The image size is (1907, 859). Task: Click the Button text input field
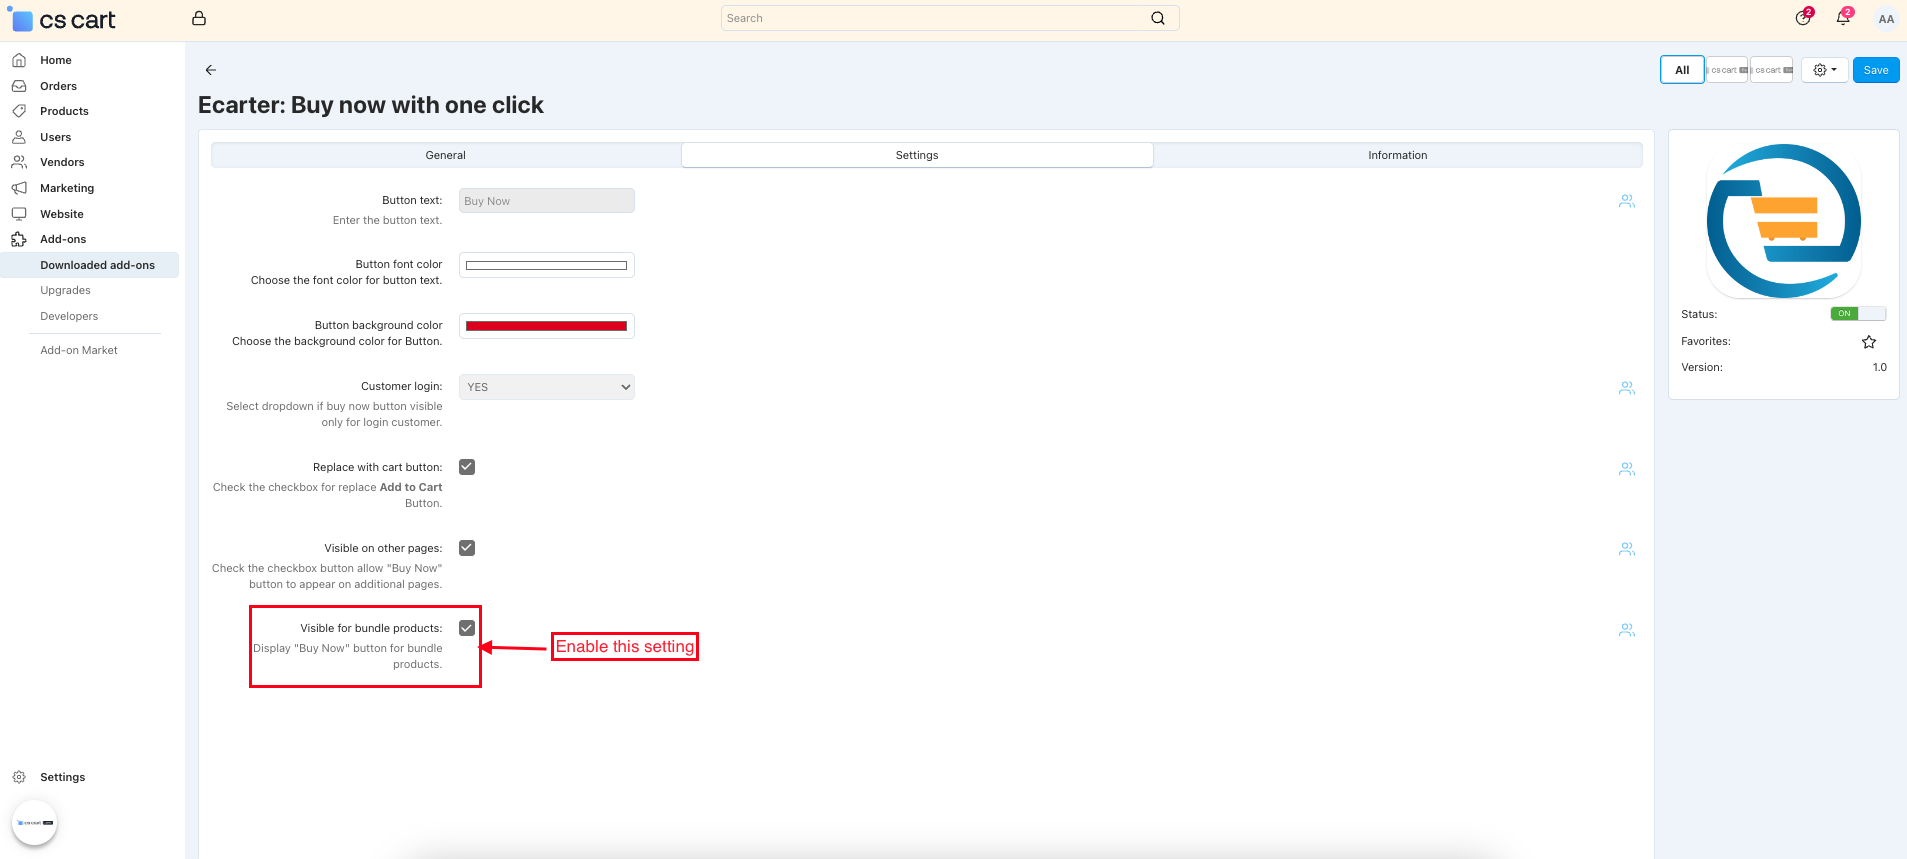[546, 201]
